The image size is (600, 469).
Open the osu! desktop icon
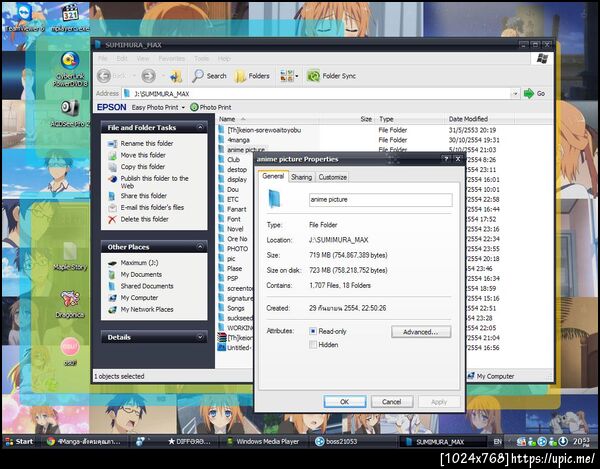(70, 351)
